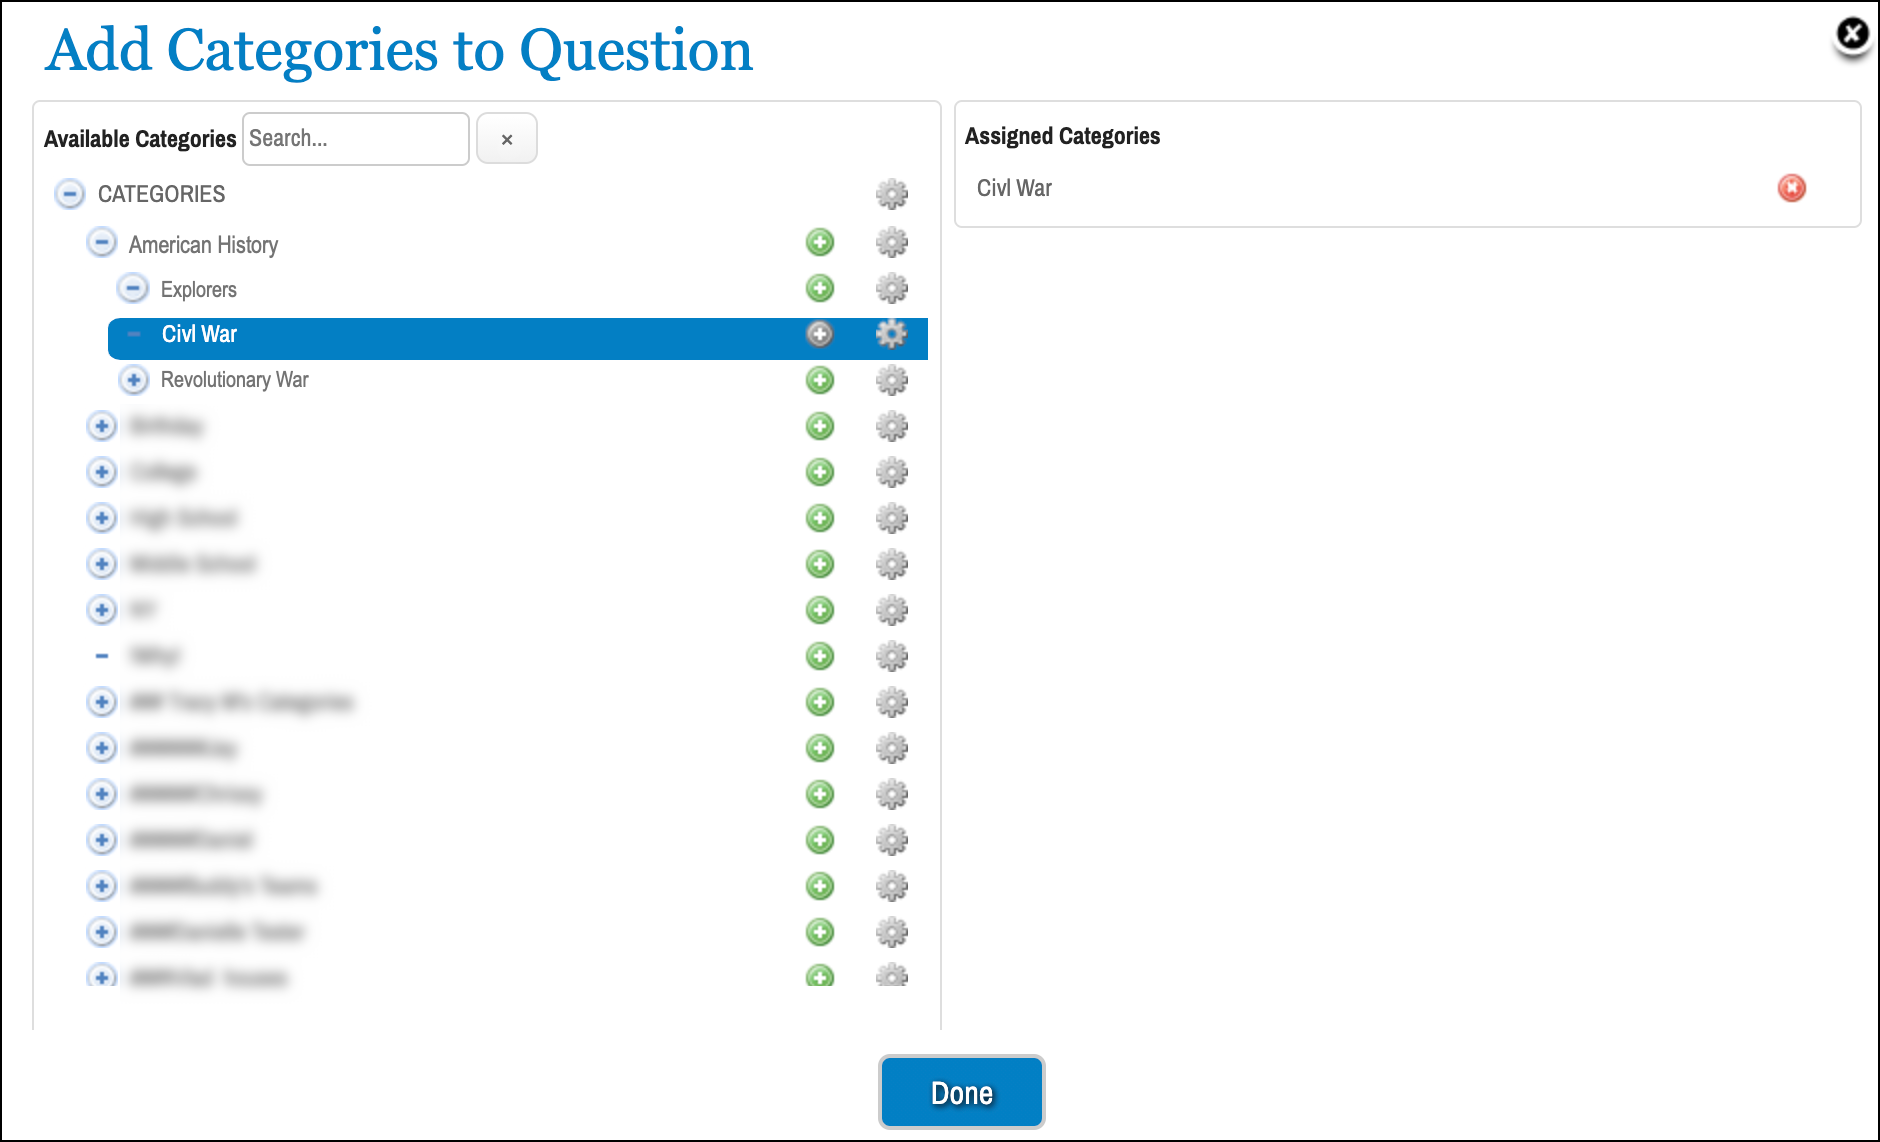Click gear icon for Explorers category
Screen dimensions: 1880x1142
891,288
